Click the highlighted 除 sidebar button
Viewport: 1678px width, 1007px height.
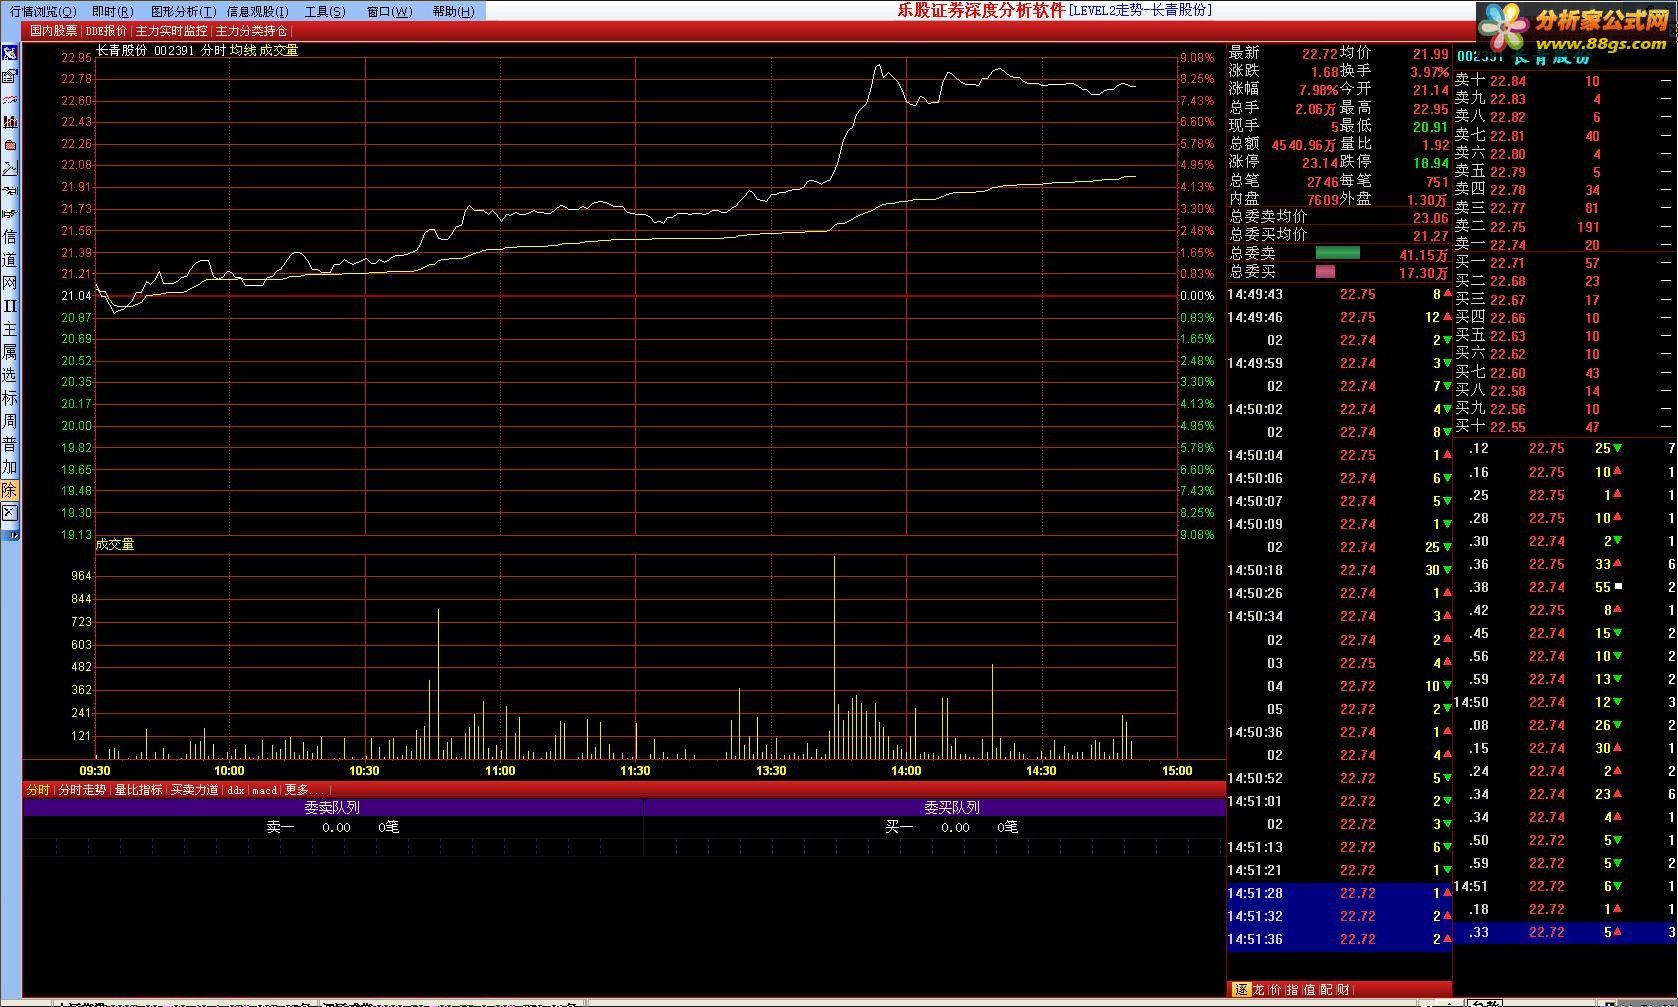[10, 490]
